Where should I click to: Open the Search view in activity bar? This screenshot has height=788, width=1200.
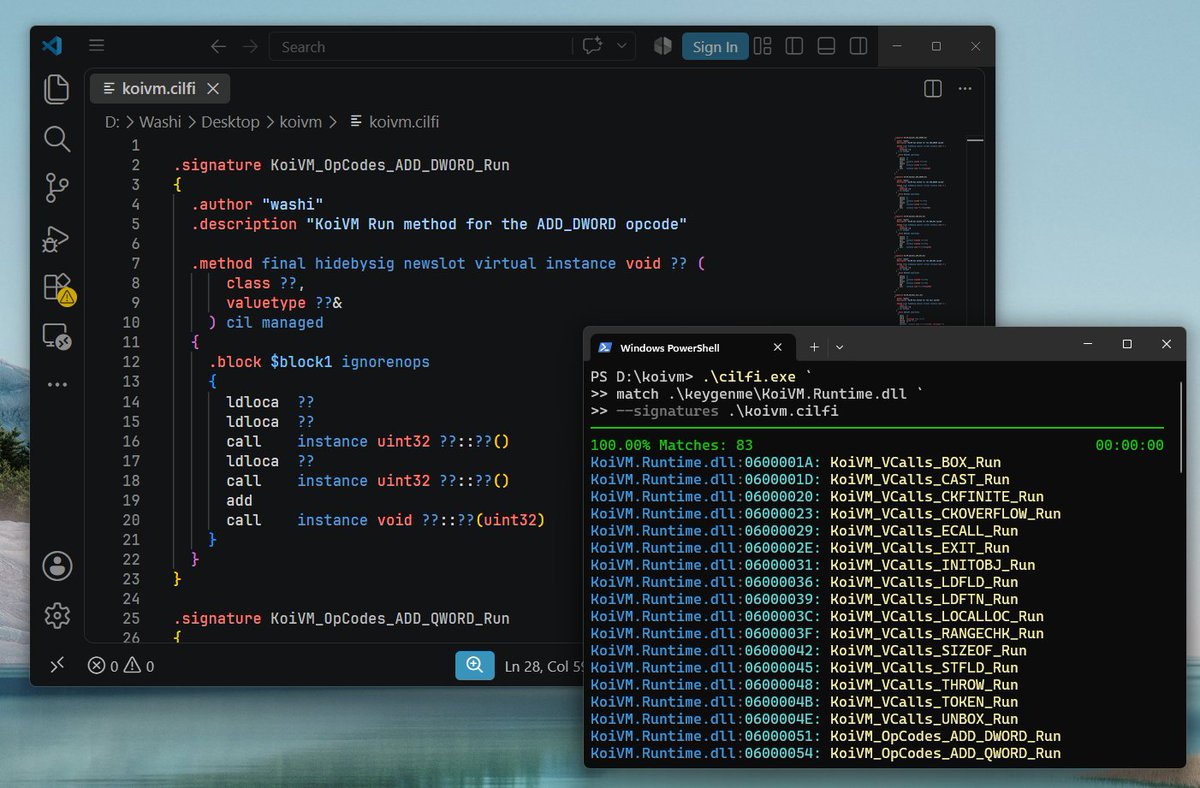(57, 138)
